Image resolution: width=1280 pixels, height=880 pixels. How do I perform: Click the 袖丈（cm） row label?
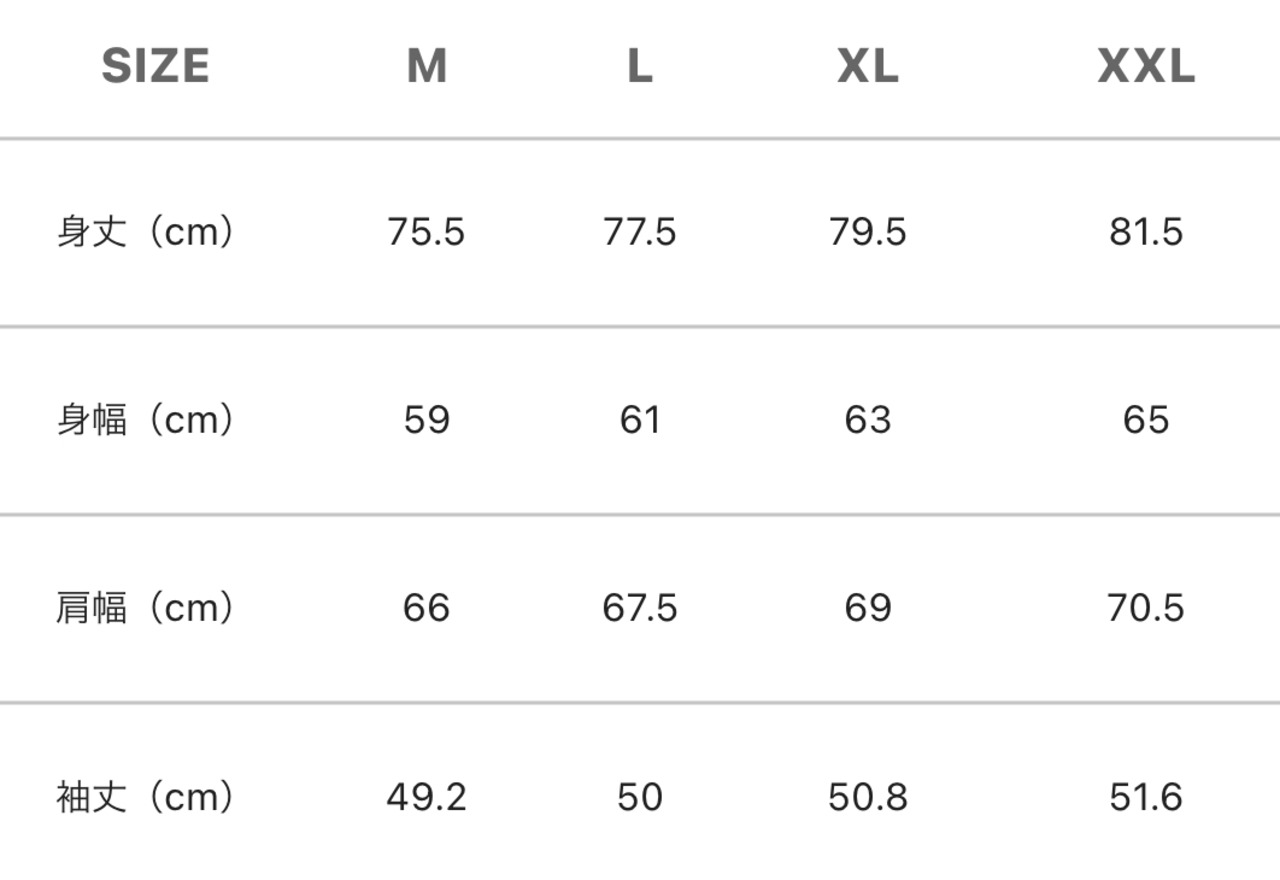coord(147,797)
